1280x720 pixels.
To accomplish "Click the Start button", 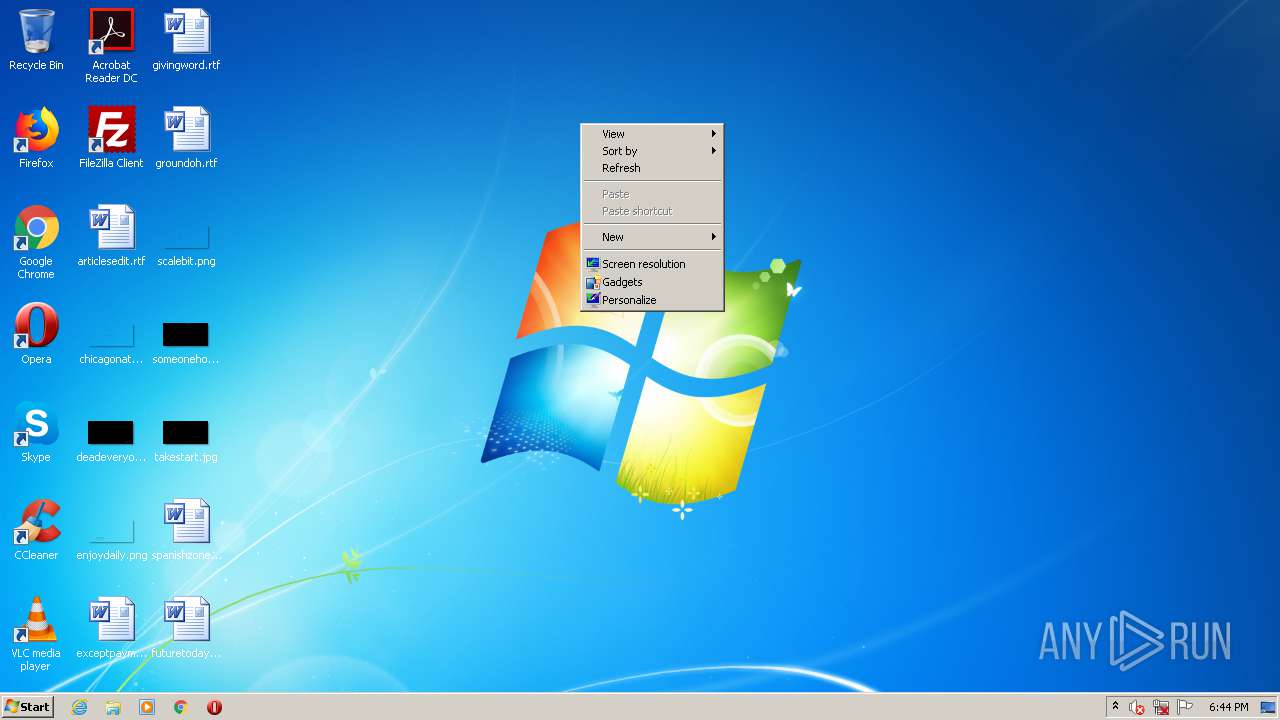I will tap(27, 707).
